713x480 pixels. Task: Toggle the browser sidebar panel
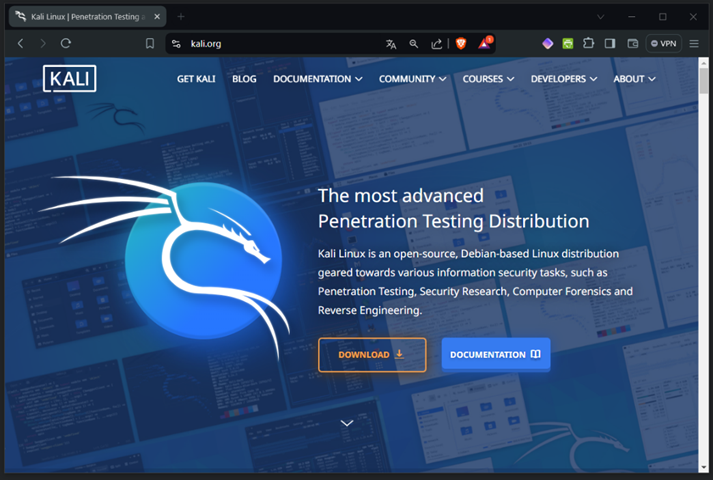[610, 44]
